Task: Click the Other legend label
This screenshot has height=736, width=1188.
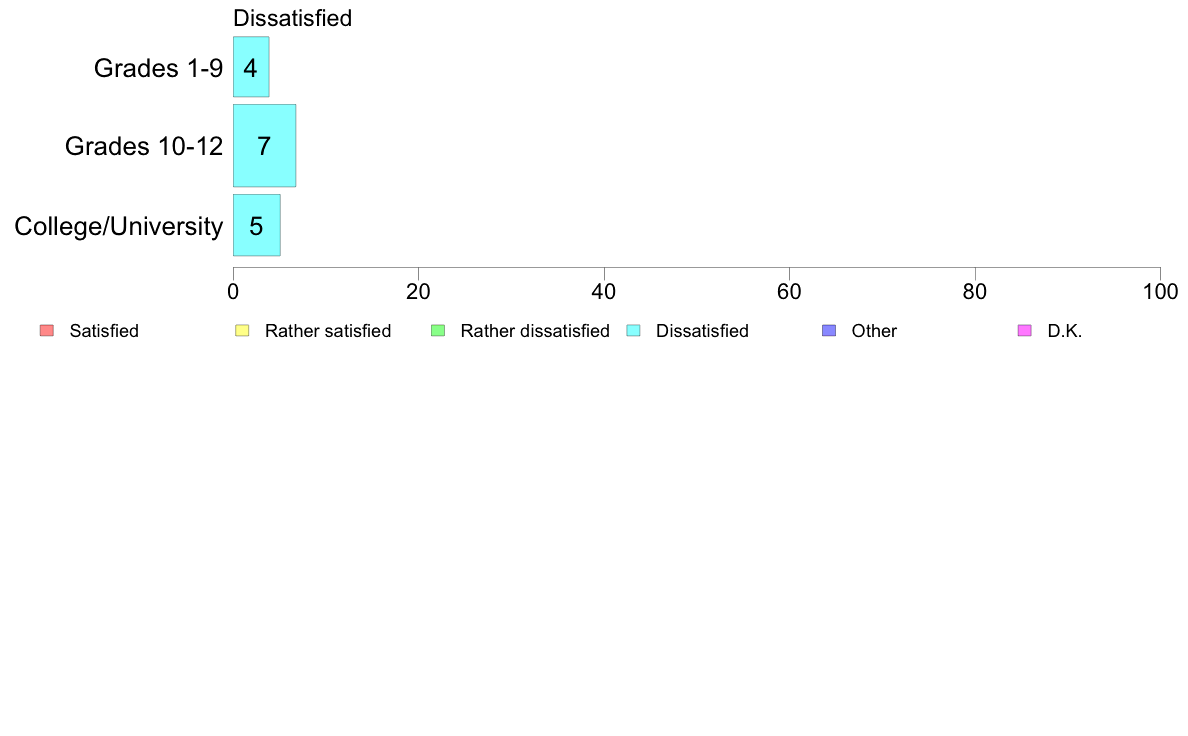Action: (x=874, y=331)
